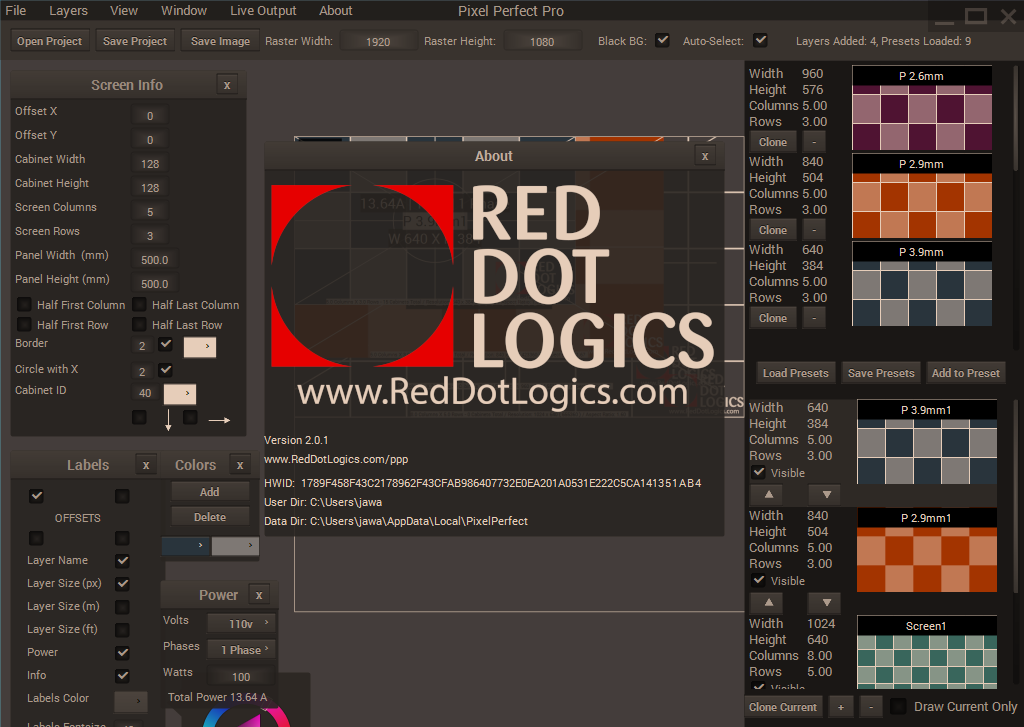Enable Half First Row

(24, 324)
